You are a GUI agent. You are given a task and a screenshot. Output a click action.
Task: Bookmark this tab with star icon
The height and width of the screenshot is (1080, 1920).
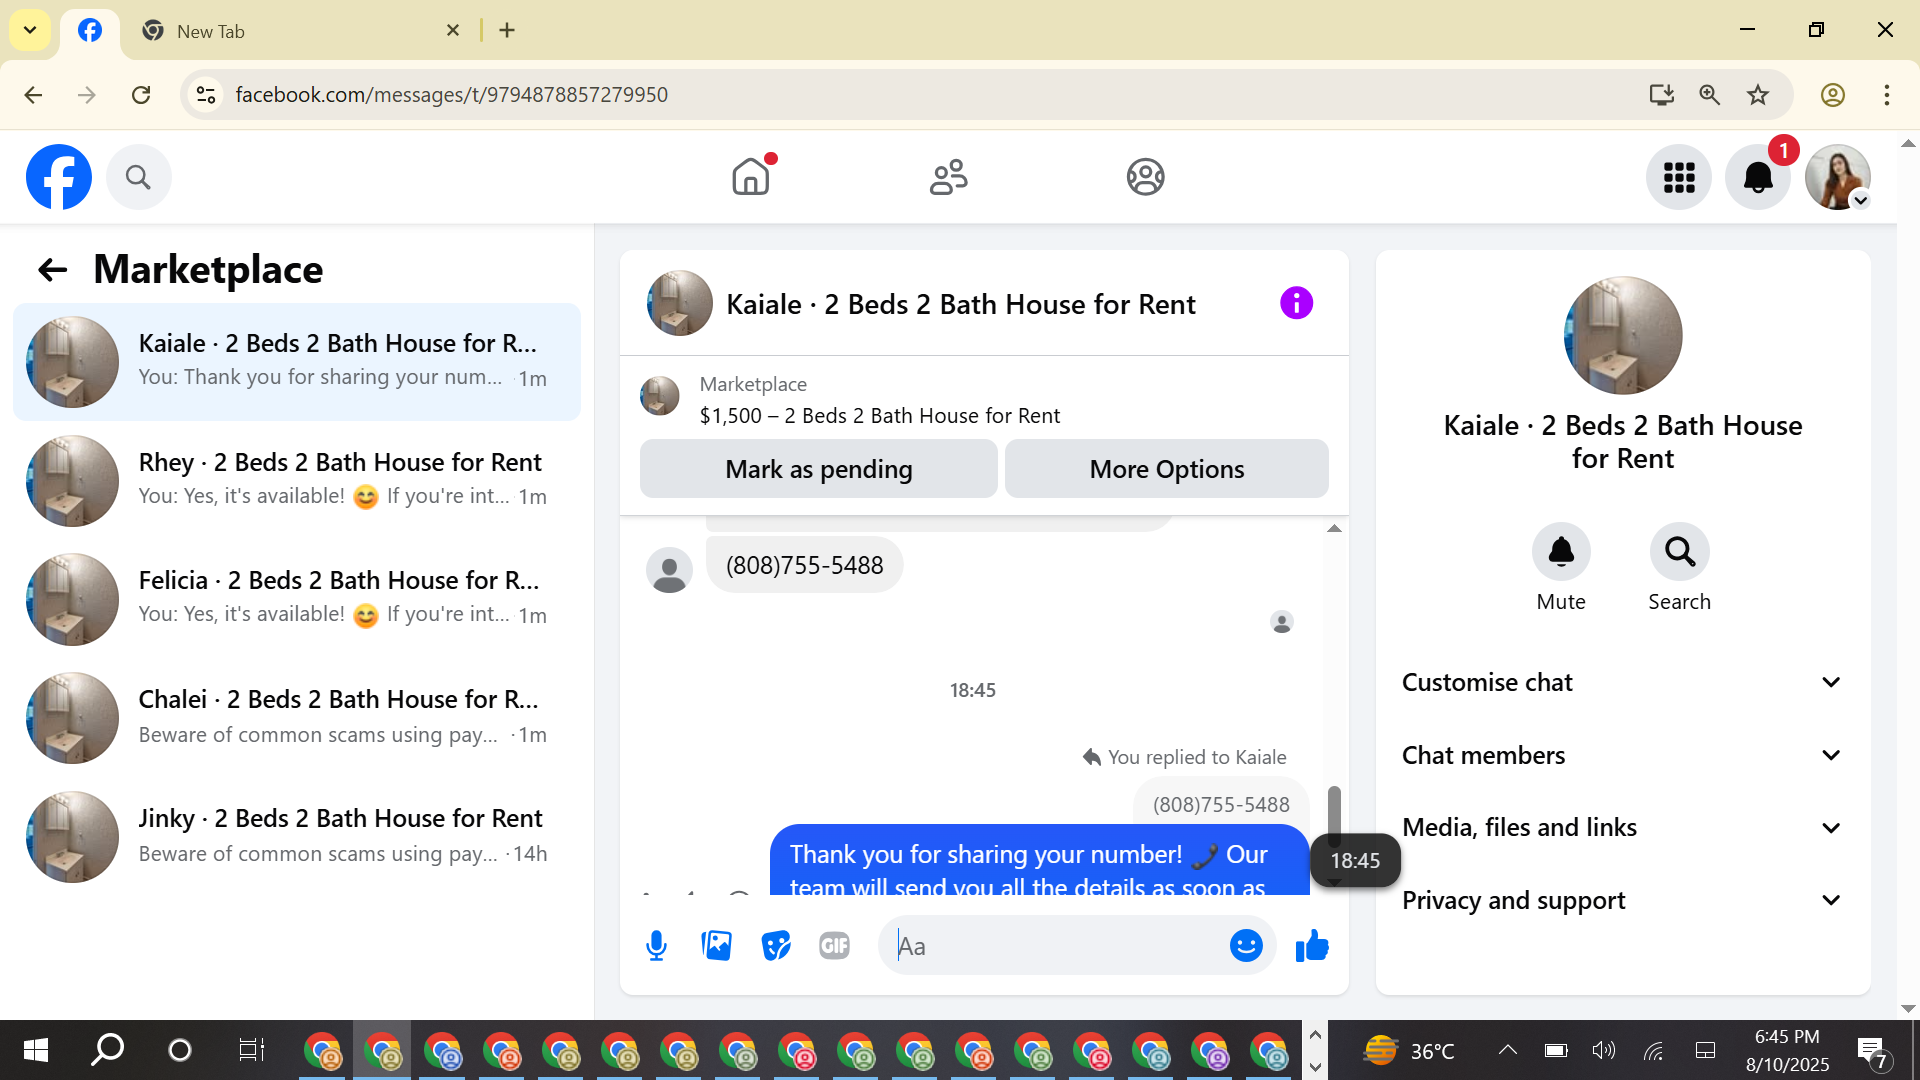[x=1758, y=95]
